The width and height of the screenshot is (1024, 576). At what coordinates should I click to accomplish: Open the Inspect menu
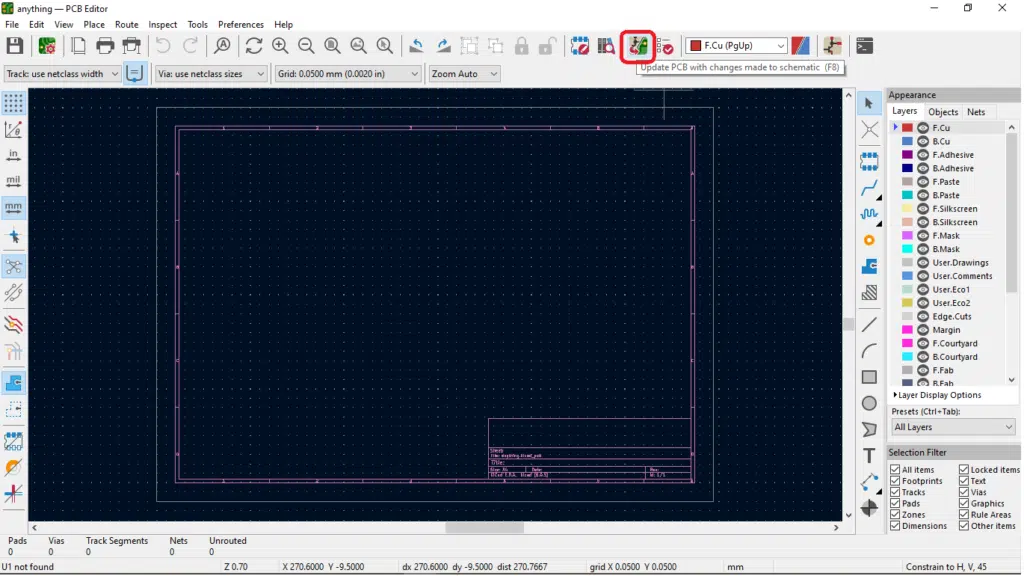pyautogui.click(x=163, y=24)
